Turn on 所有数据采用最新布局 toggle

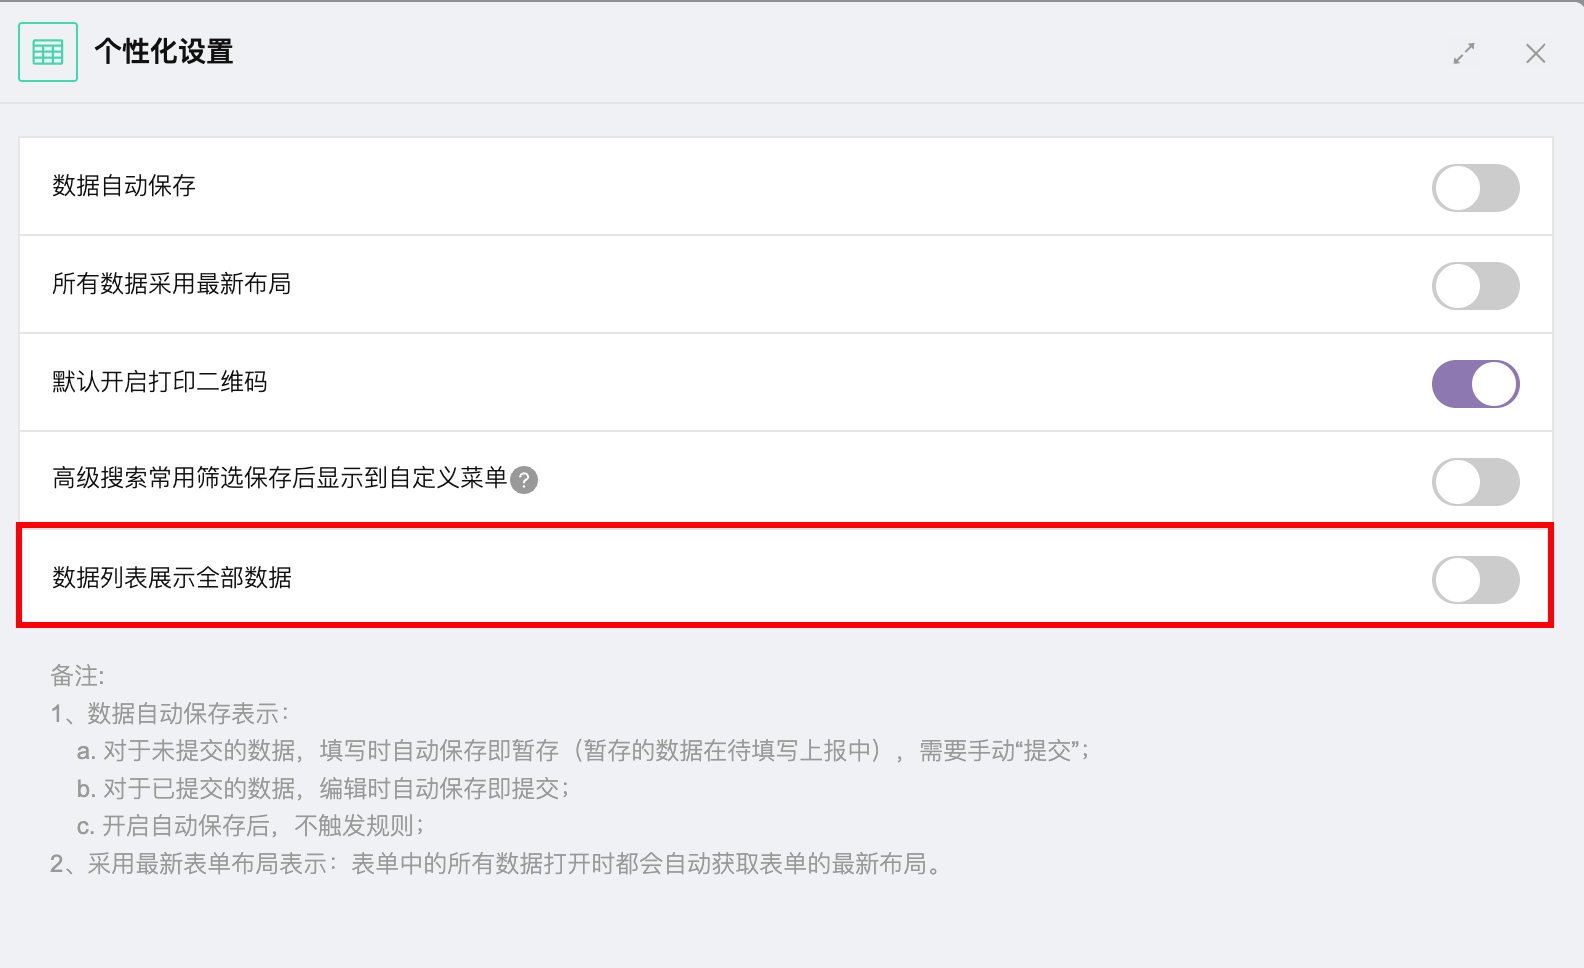tap(1476, 286)
